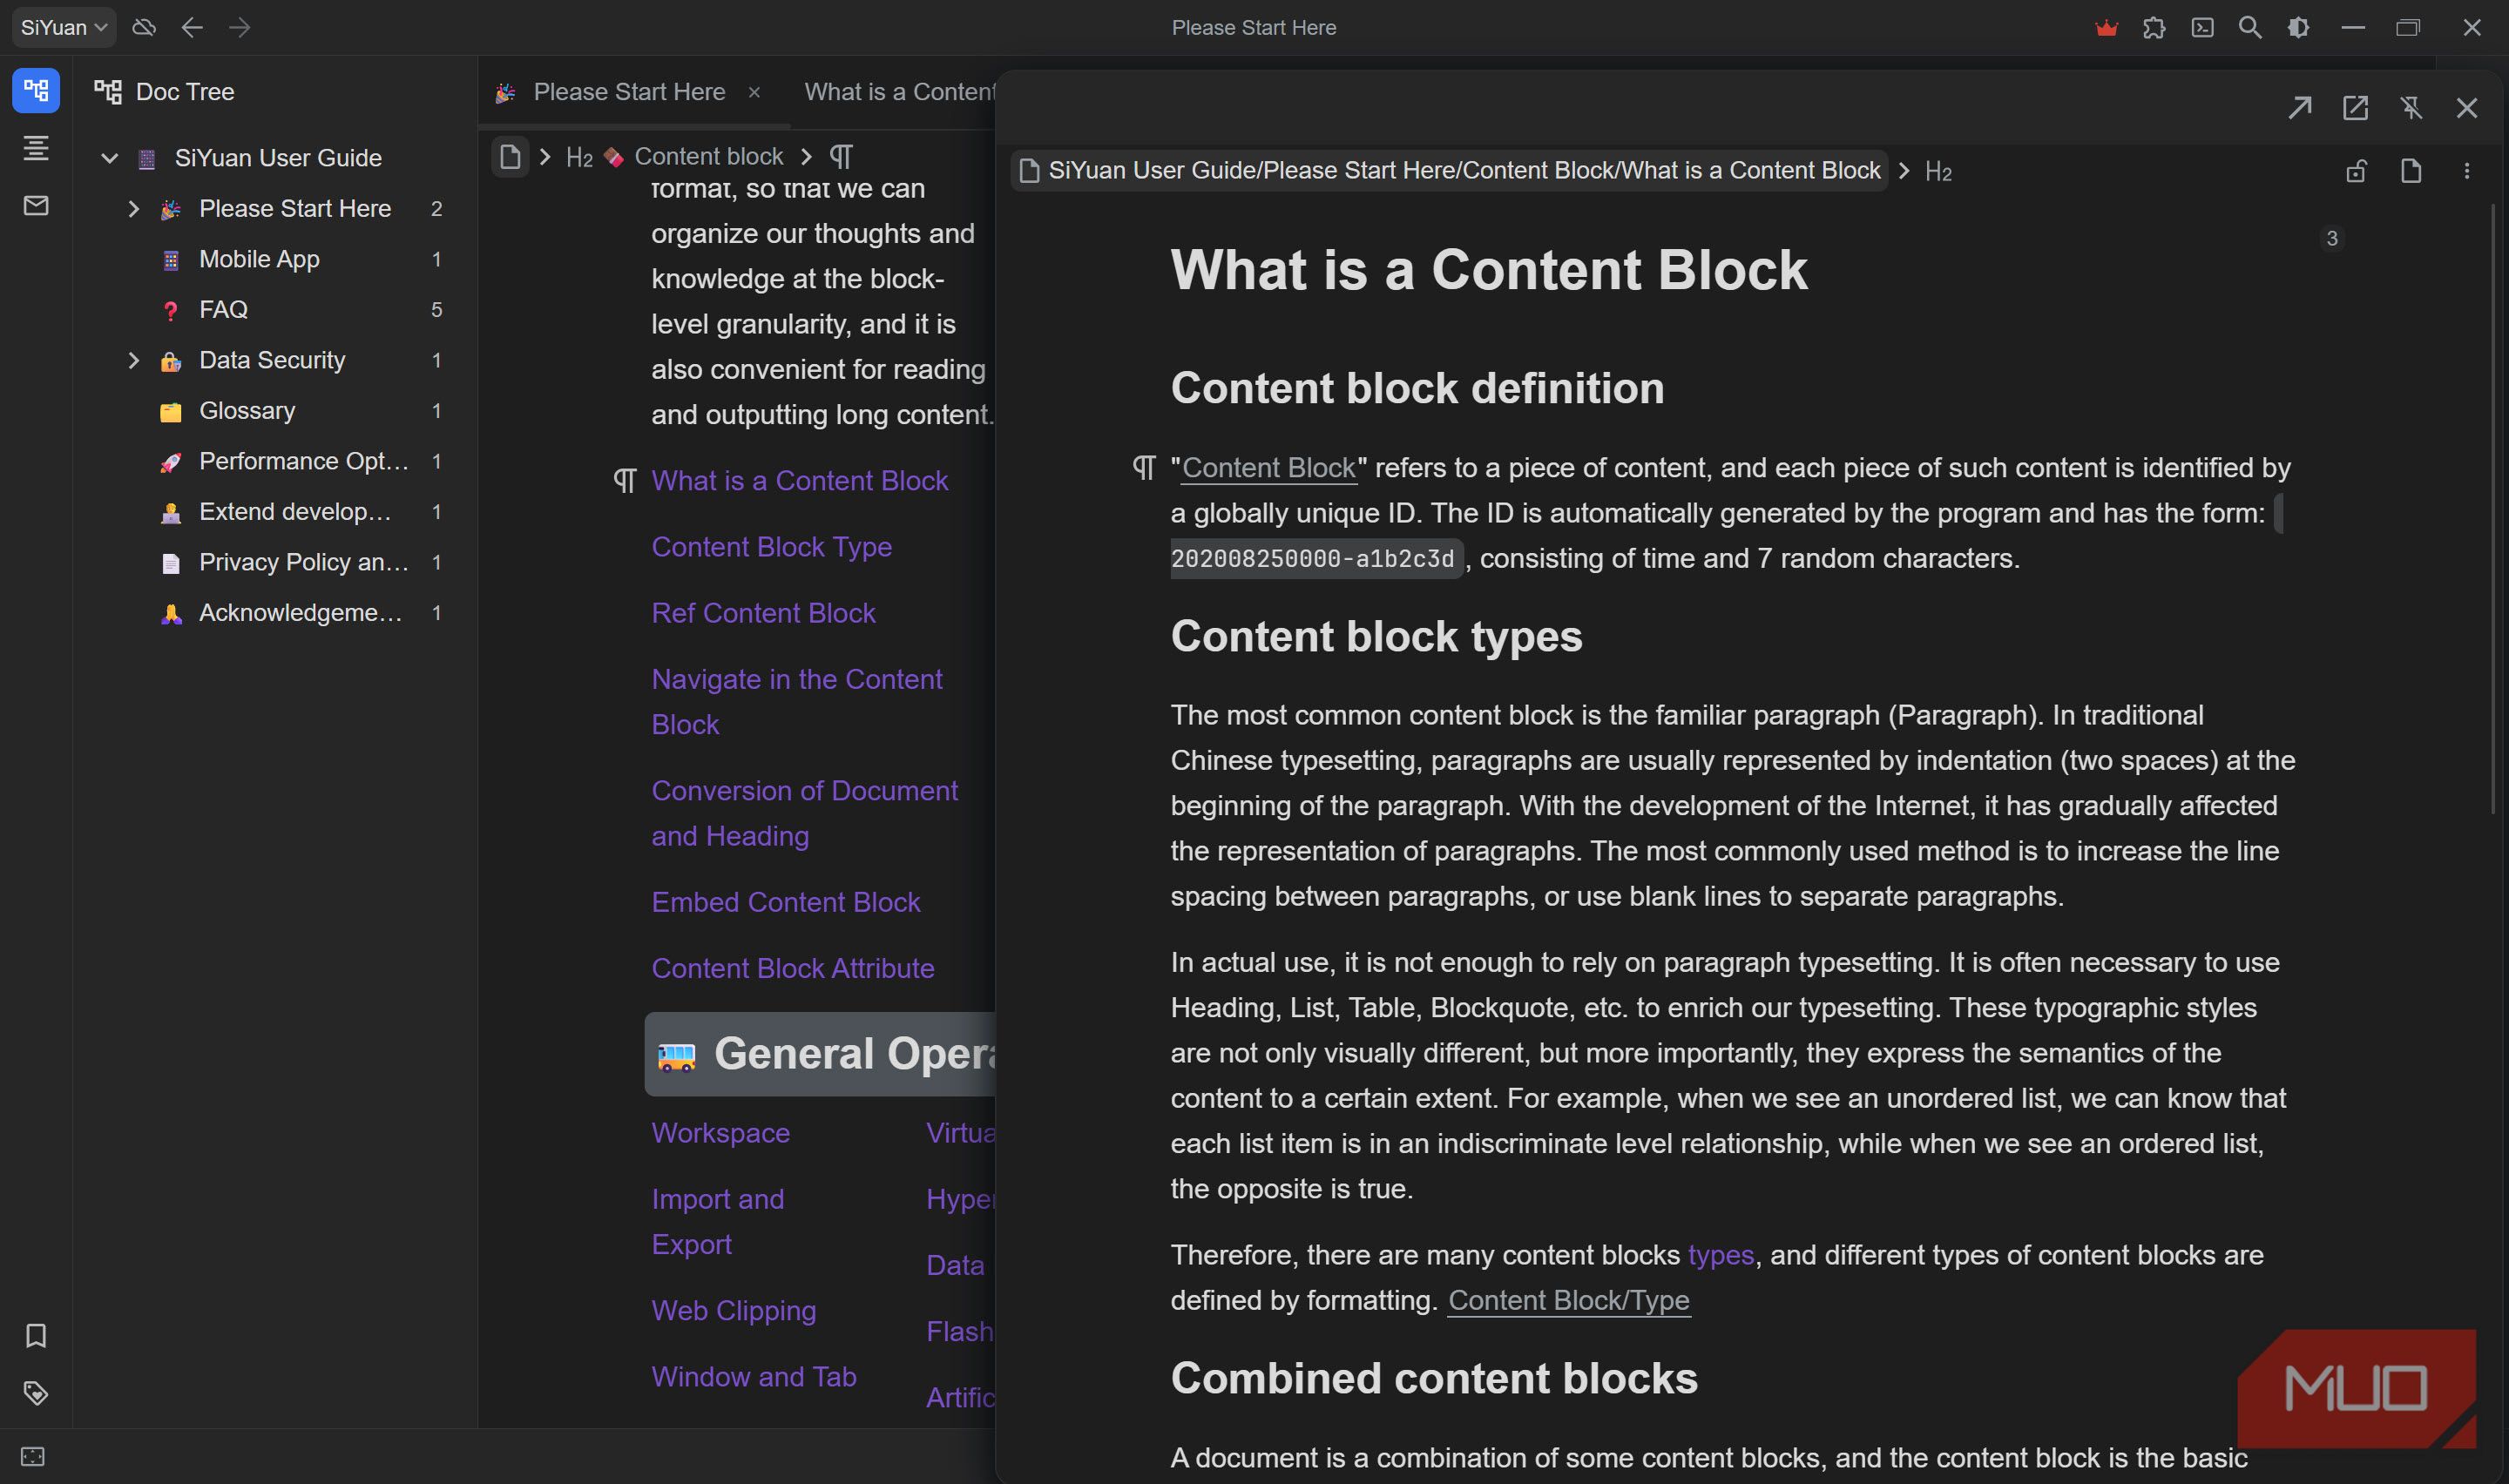Image resolution: width=2509 pixels, height=1484 pixels.
Task: Click the red crown VIP icon
Action: (2106, 27)
